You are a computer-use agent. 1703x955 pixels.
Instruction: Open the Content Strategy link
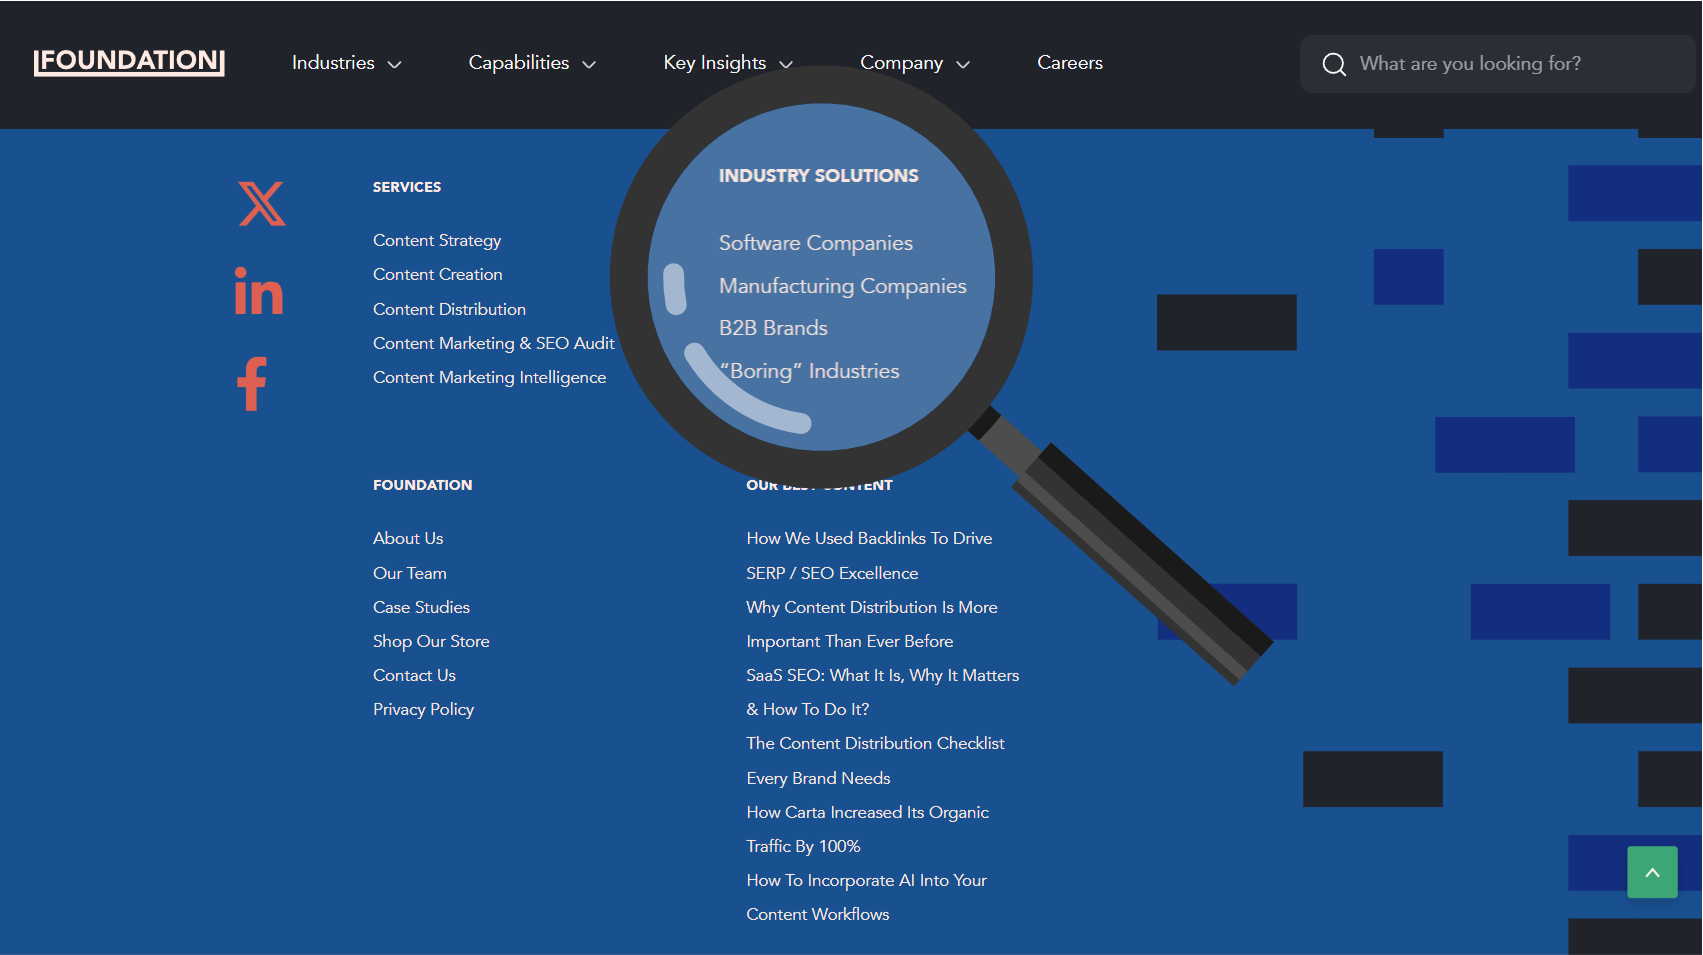tap(437, 240)
